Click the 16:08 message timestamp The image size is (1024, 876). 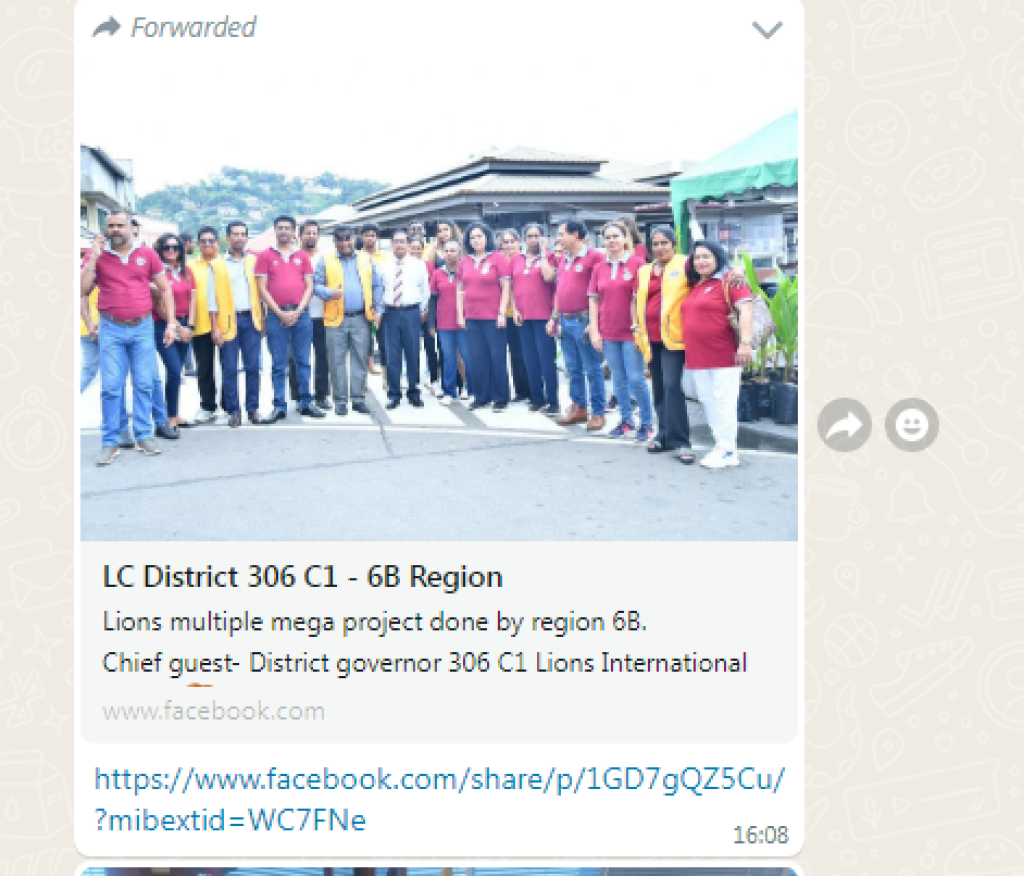(761, 835)
